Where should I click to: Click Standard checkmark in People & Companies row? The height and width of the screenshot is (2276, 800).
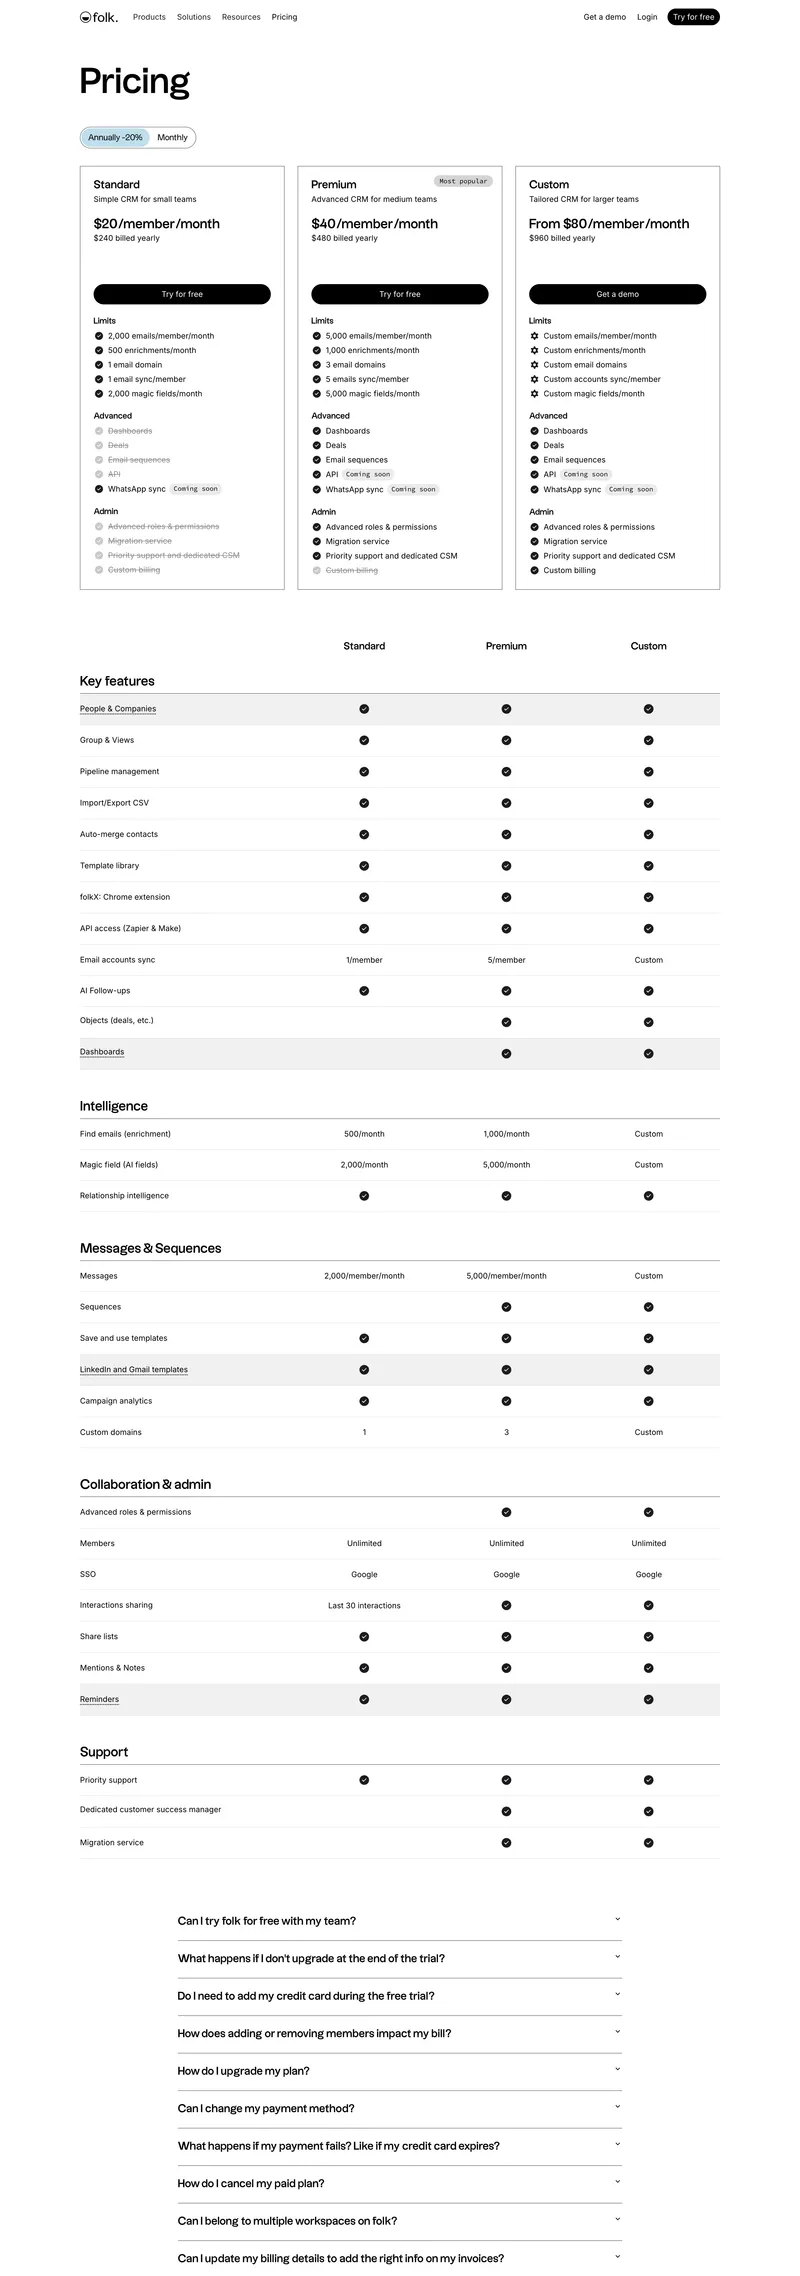(364, 709)
